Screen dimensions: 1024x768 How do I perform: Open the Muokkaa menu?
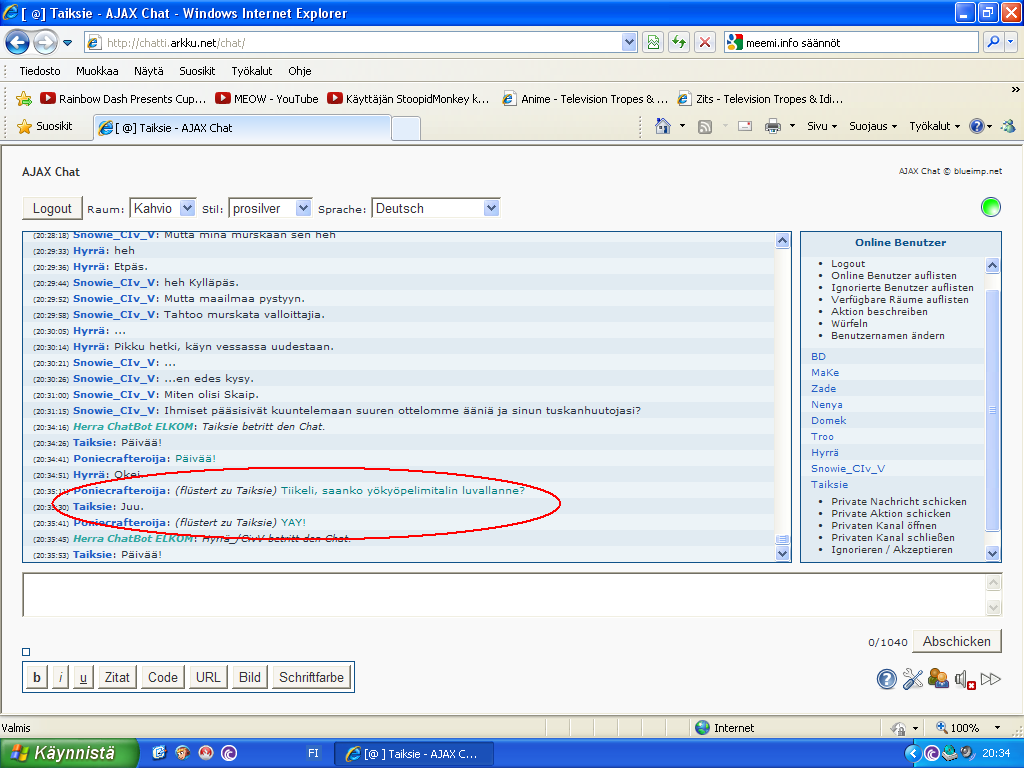[97, 71]
